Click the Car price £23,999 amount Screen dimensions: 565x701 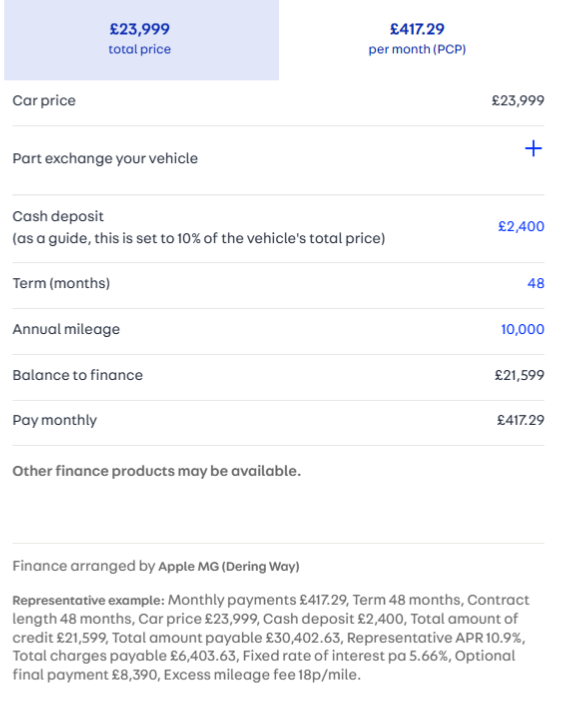click(518, 101)
